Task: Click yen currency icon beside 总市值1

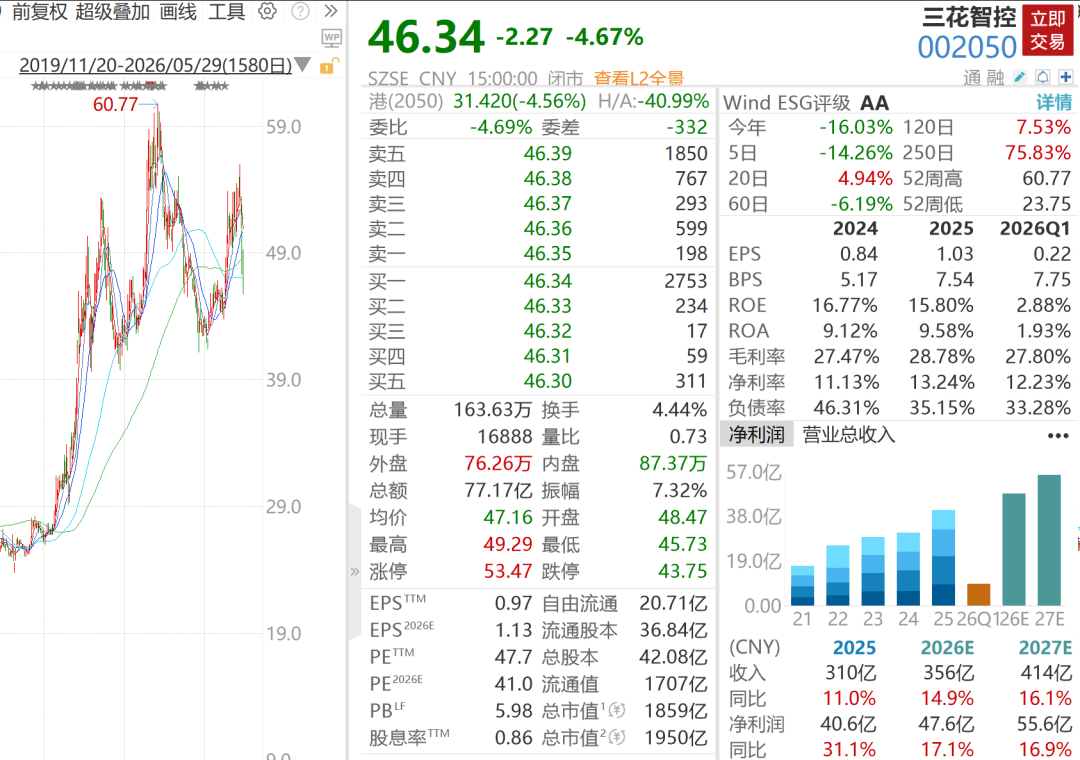Action: pos(617,710)
